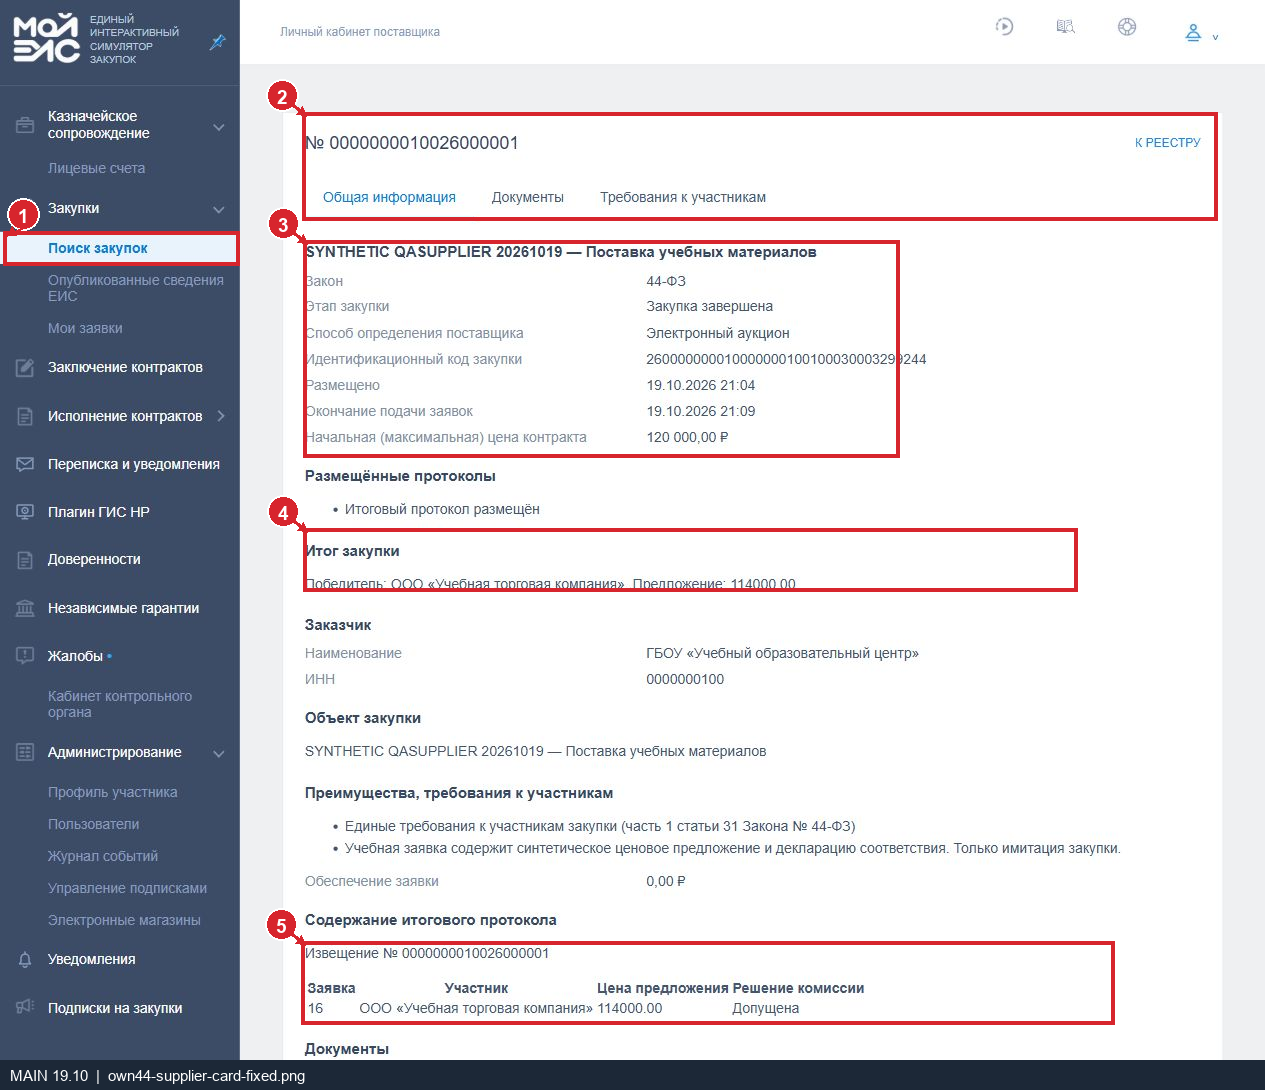Viewport: 1265px width, 1090px height.
Task: Switch to the Документы tab
Action: pos(528,197)
